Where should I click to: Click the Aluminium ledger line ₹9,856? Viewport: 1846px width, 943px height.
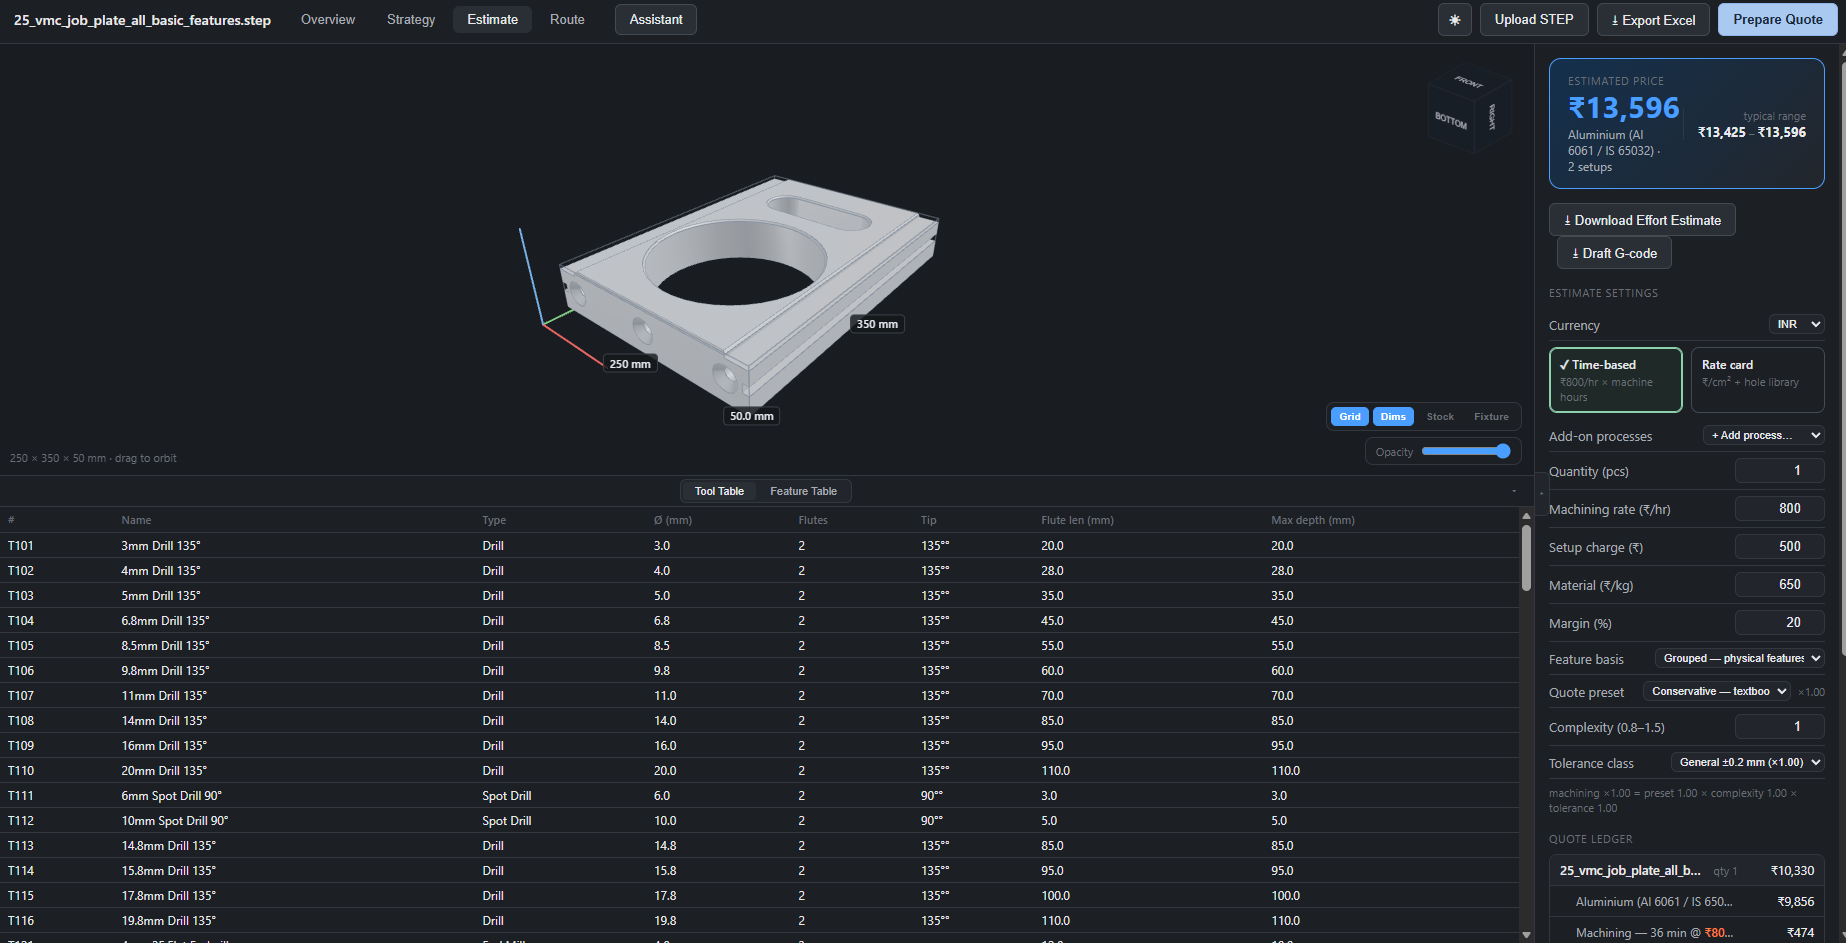pos(1687,902)
